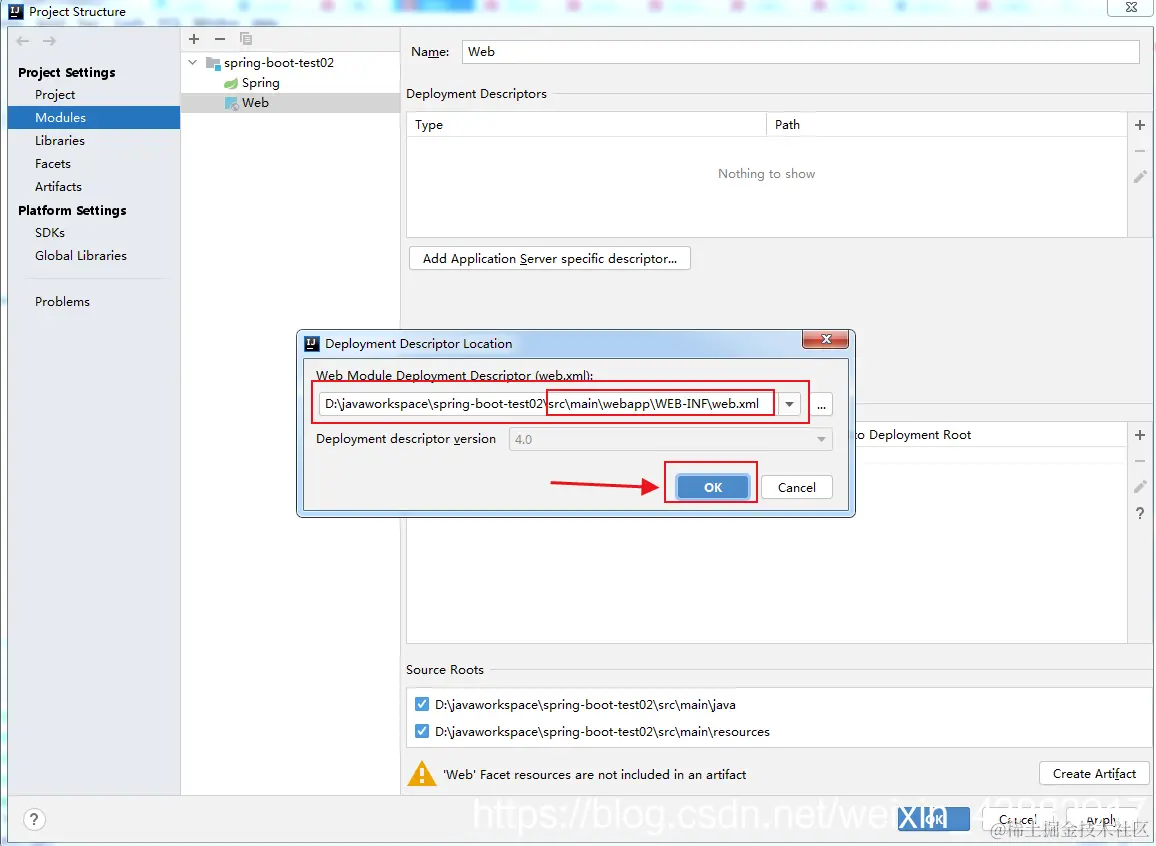The height and width of the screenshot is (846, 1156).
Task: Select the Spring facet icon in tree
Action: coord(231,83)
